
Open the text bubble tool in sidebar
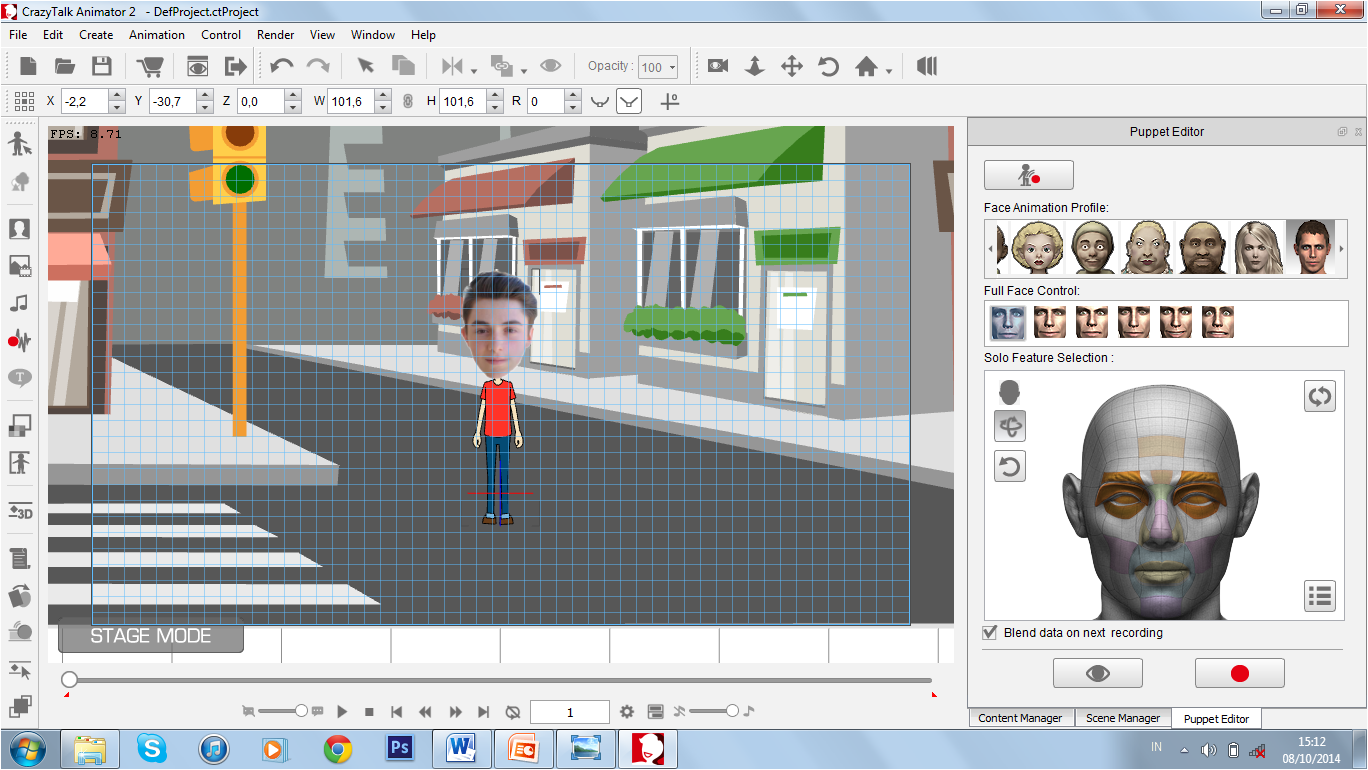(x=20, y=378)
